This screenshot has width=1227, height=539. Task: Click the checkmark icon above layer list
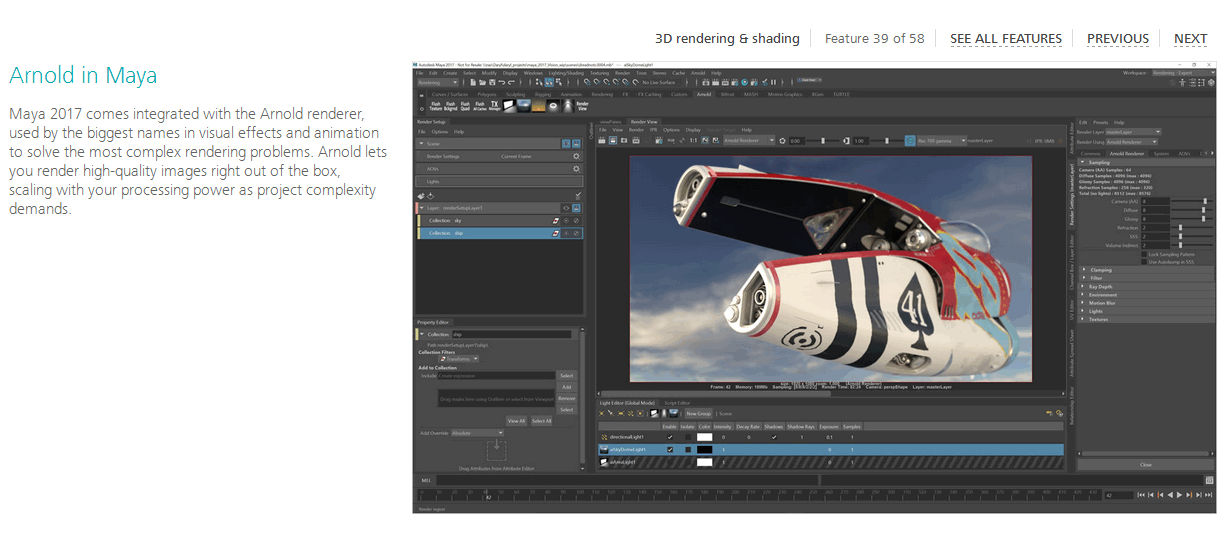click(578, 195)
